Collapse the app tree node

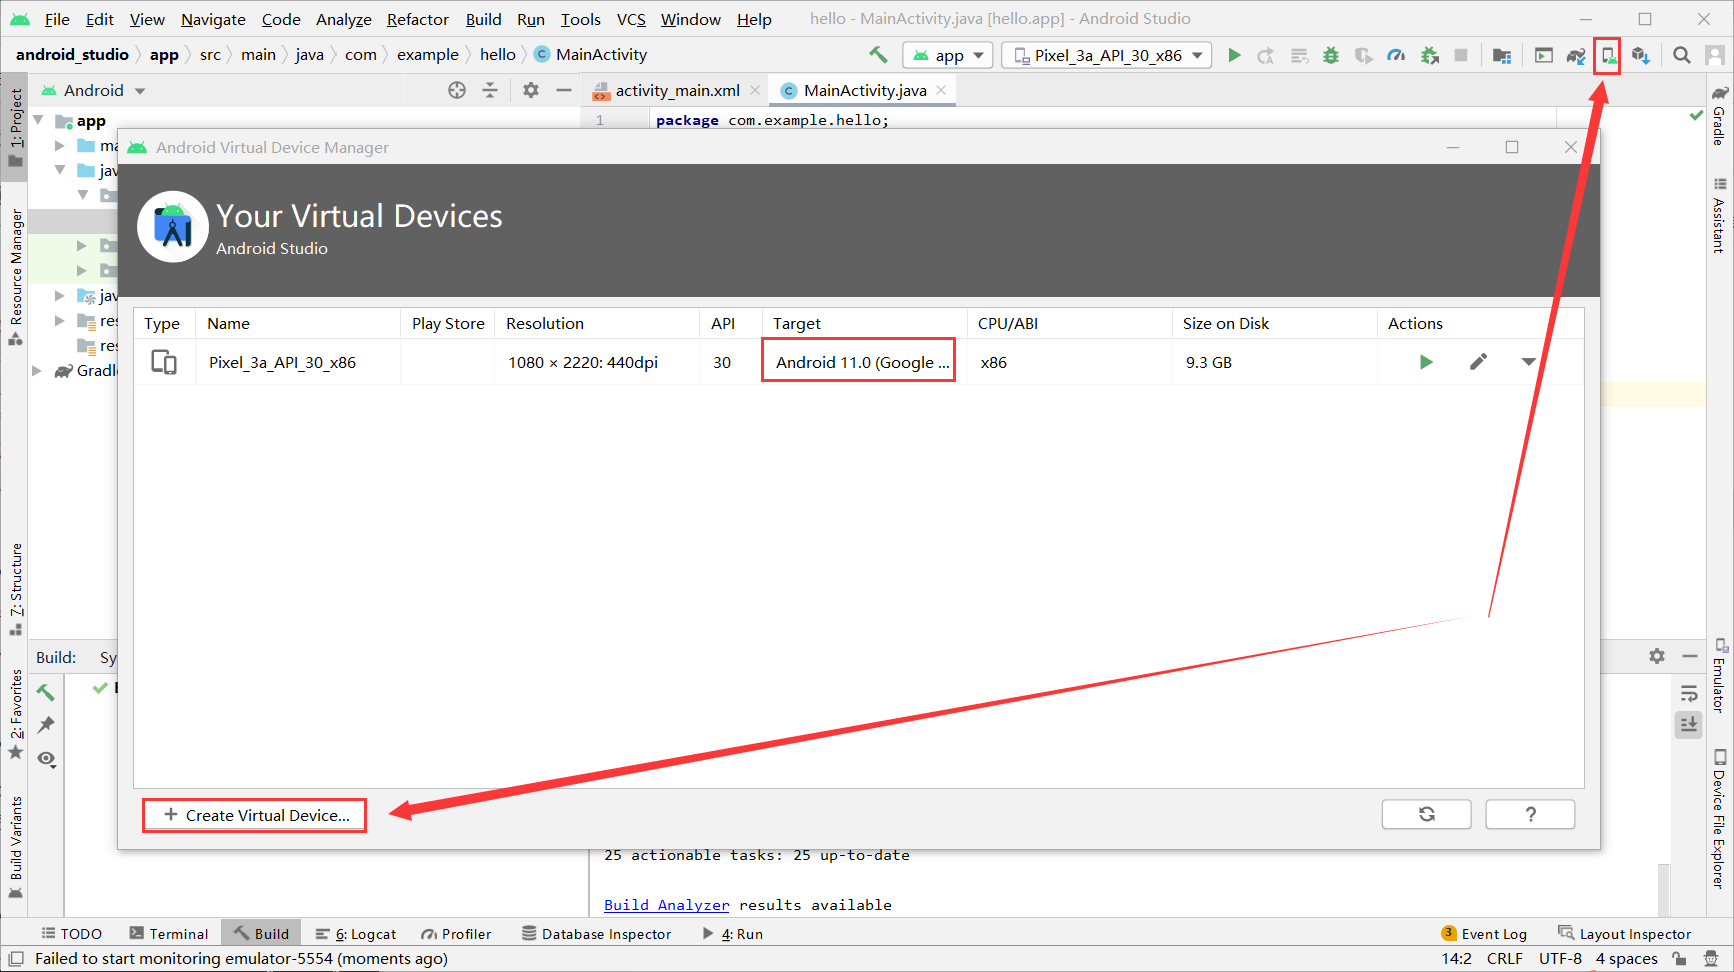39,120
